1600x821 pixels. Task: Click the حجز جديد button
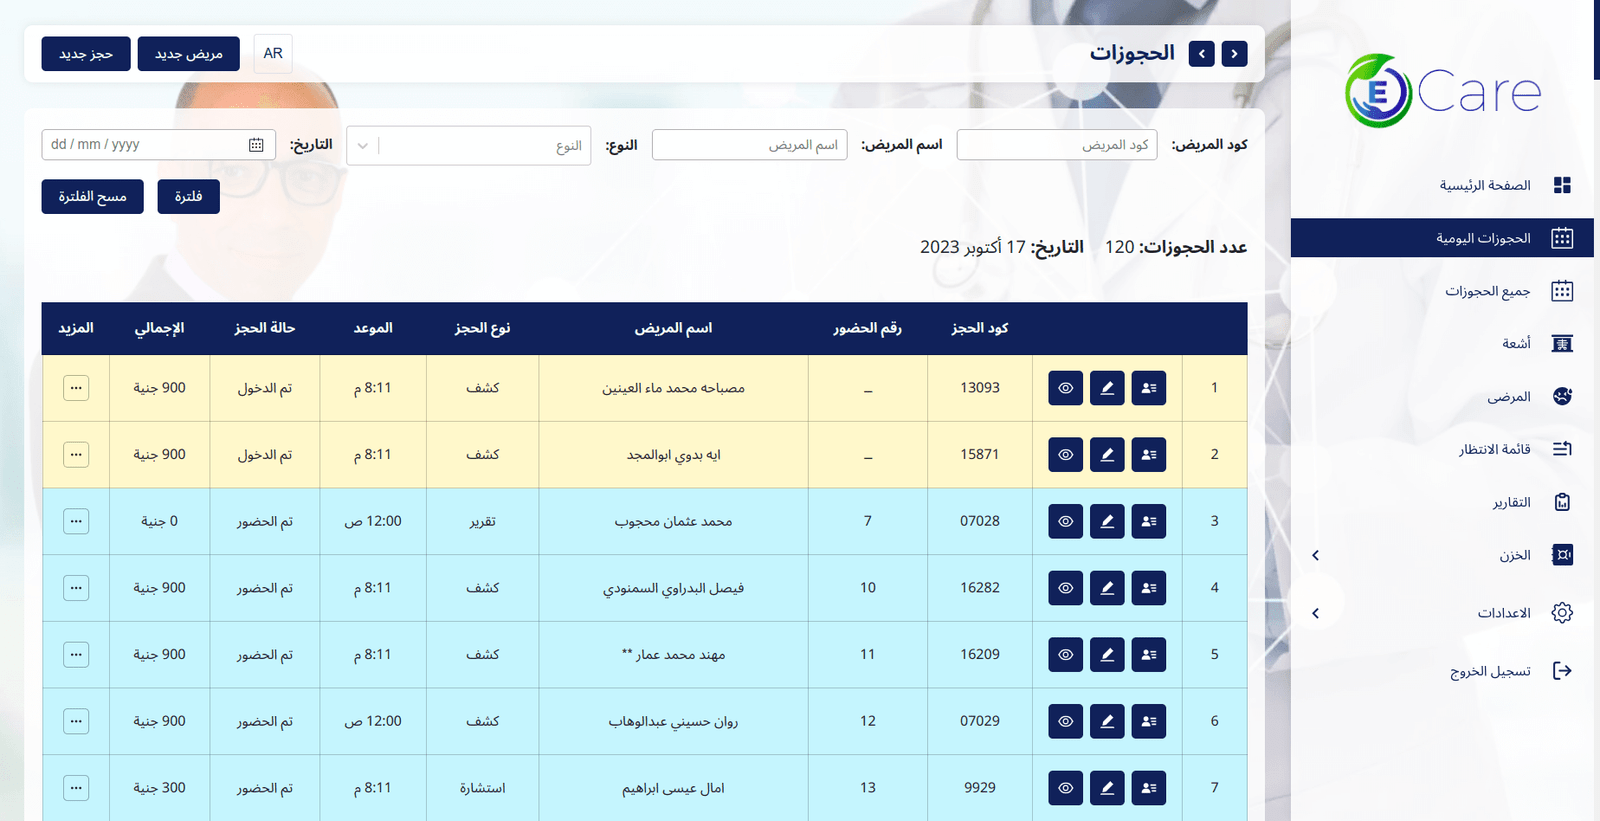point(86,54)
